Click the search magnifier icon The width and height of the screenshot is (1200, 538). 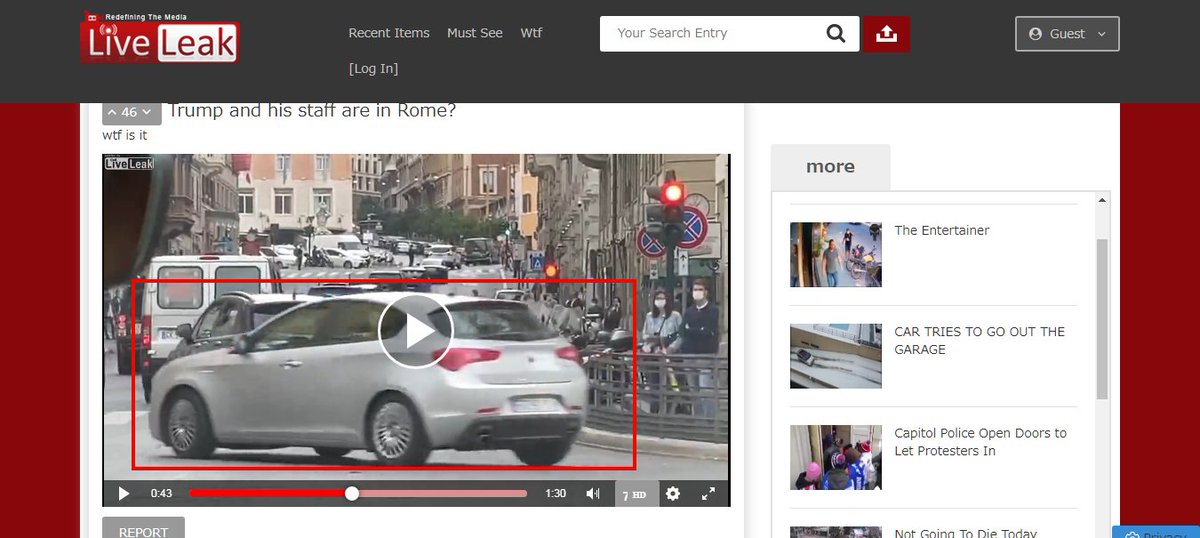tap(836, 33)
